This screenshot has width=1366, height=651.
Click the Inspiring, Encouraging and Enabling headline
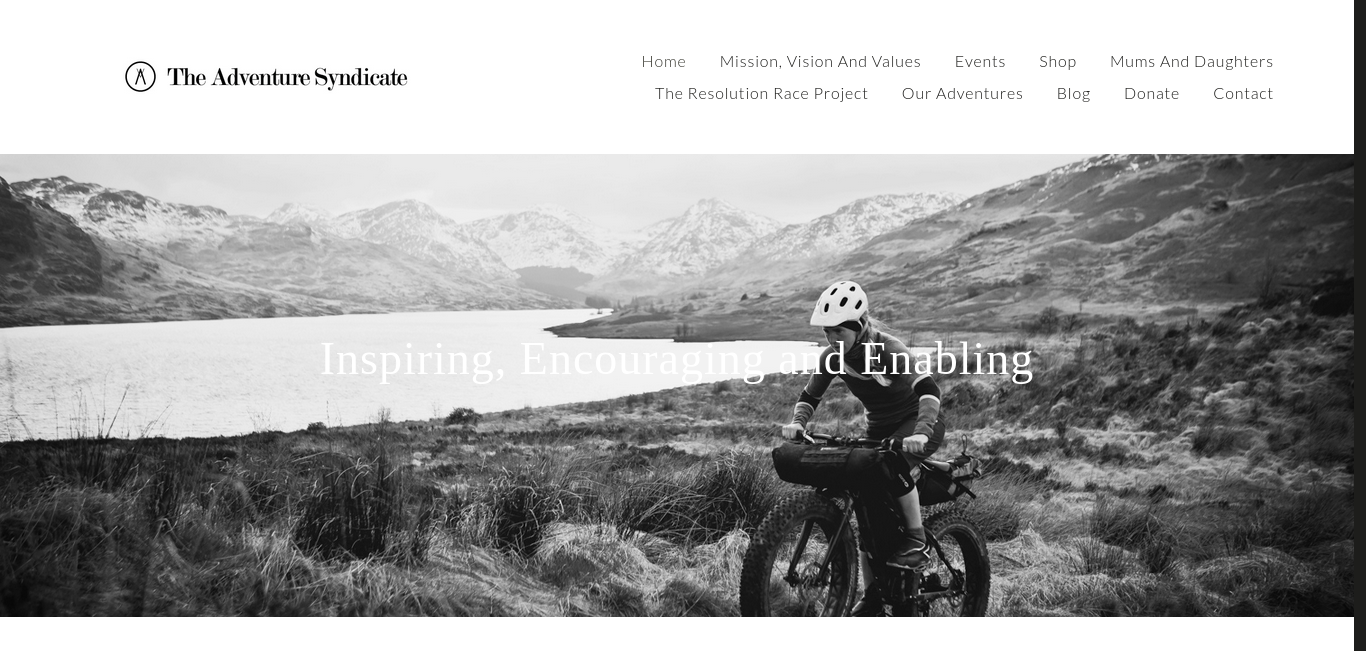coord(676,360)
